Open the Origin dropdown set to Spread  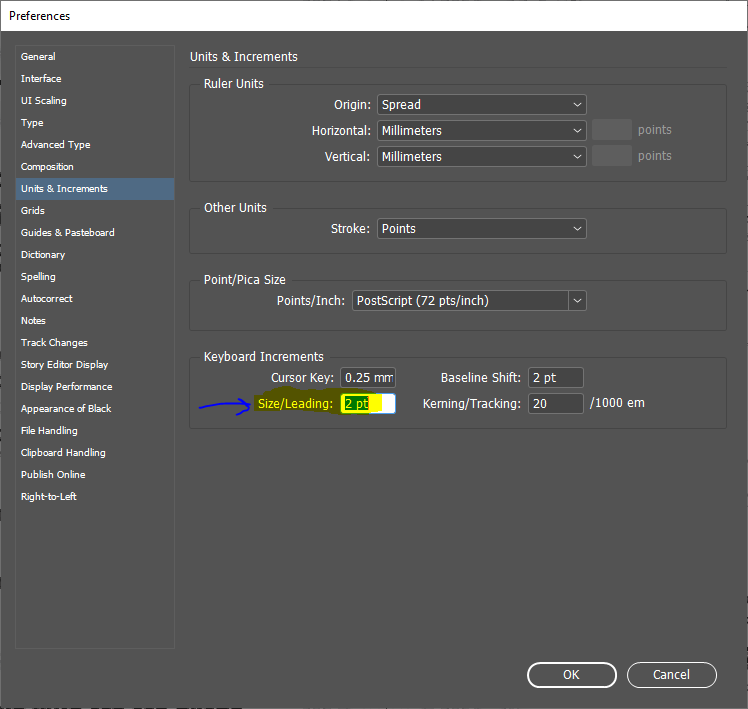coord(481,105)
